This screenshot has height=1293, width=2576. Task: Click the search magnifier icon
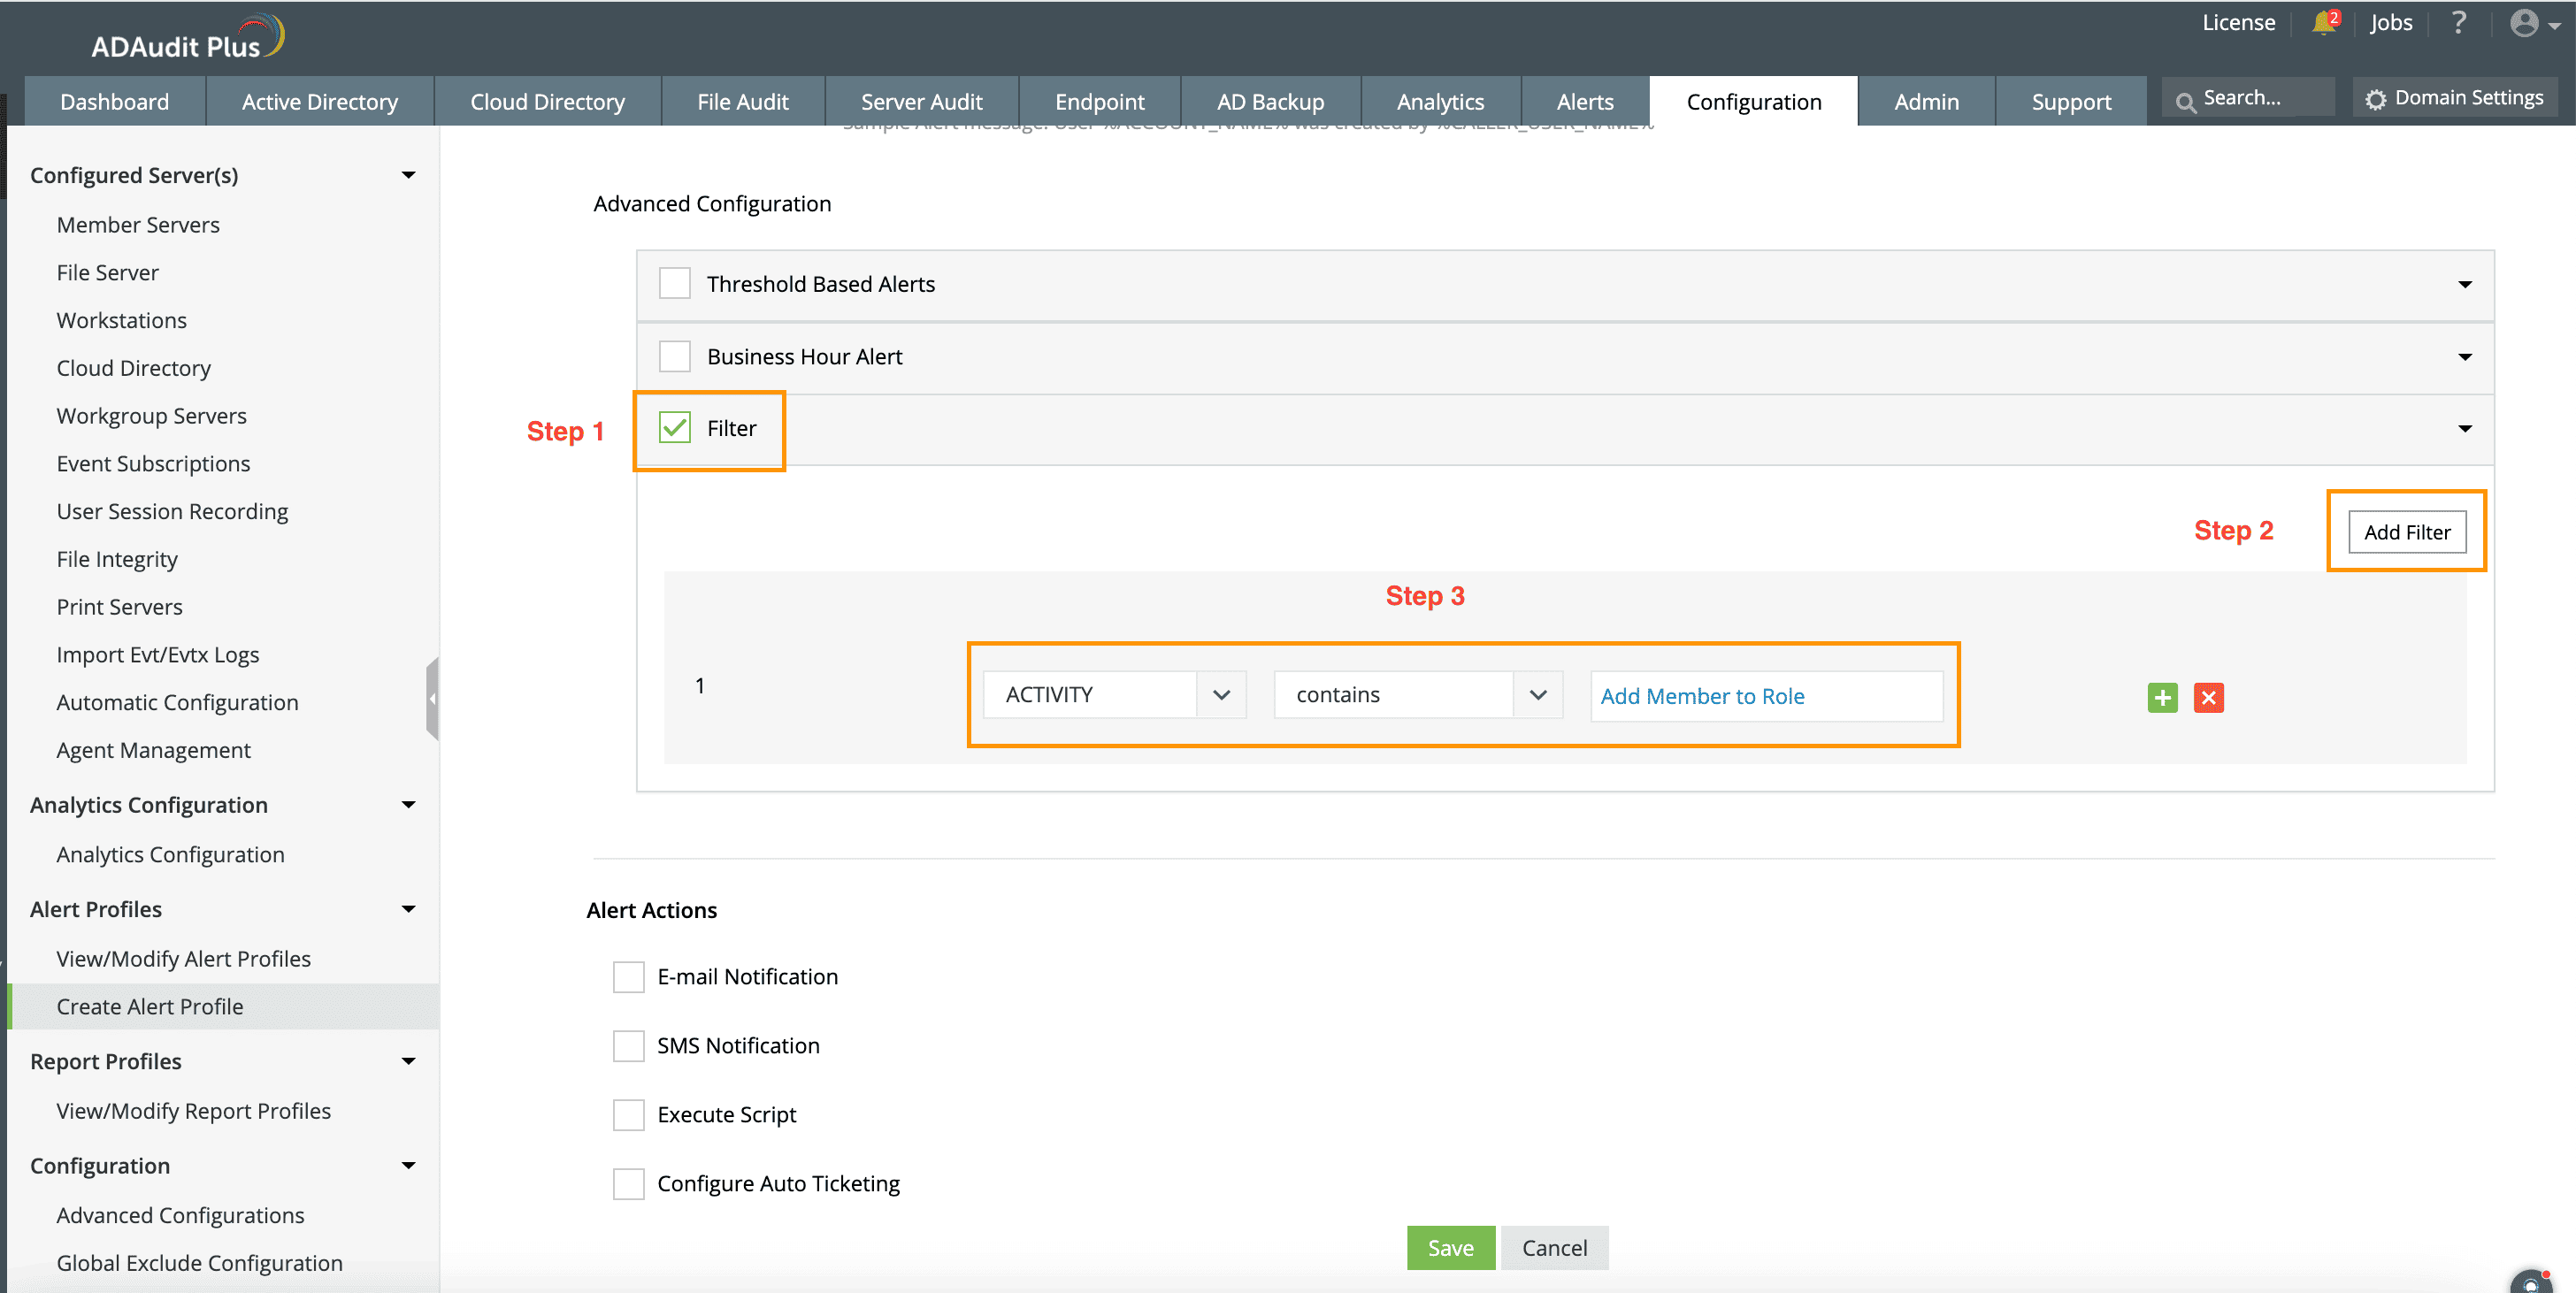[2186, 101]
